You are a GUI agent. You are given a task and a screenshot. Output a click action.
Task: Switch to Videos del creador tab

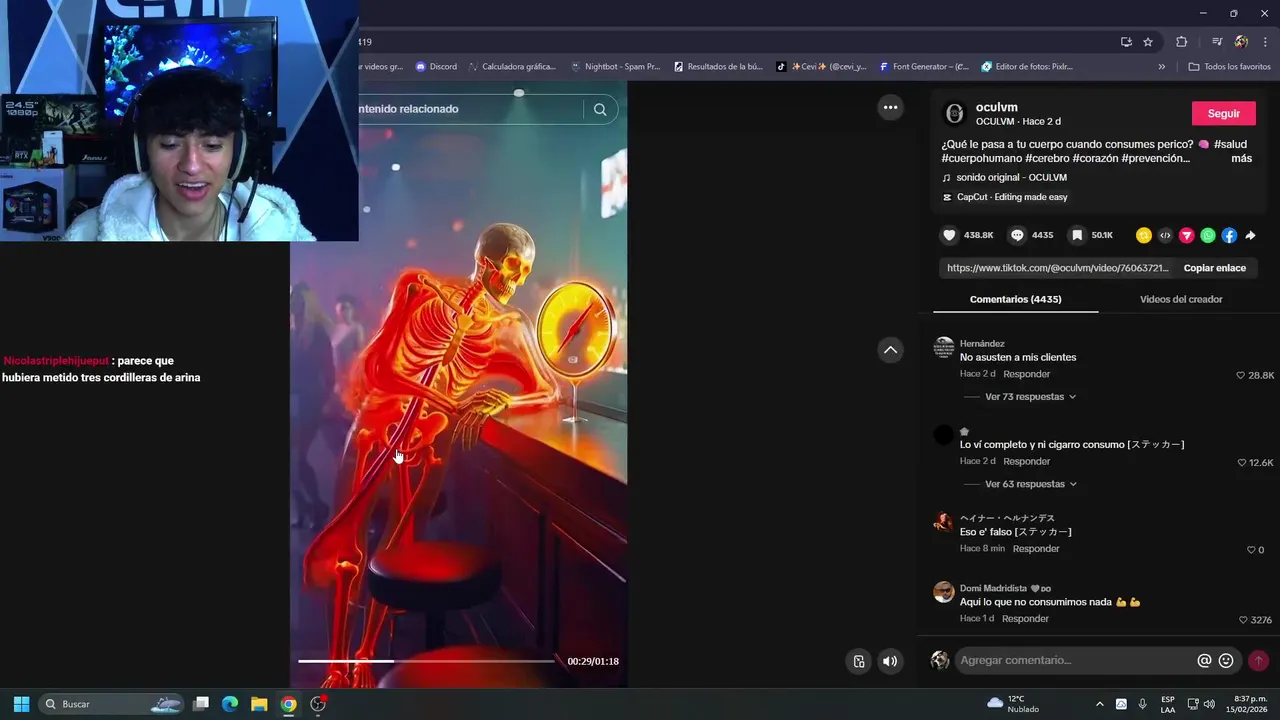click(x=1181, y=299)
